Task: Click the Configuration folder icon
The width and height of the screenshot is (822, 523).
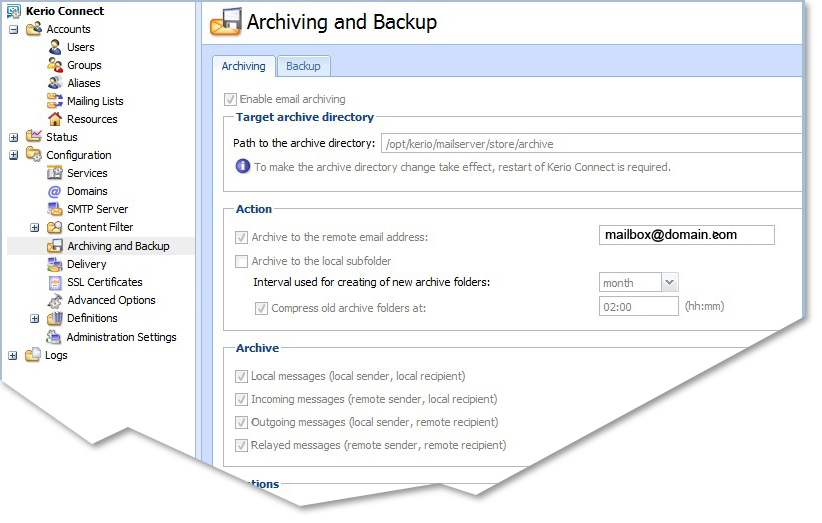Action: (34, 155)
